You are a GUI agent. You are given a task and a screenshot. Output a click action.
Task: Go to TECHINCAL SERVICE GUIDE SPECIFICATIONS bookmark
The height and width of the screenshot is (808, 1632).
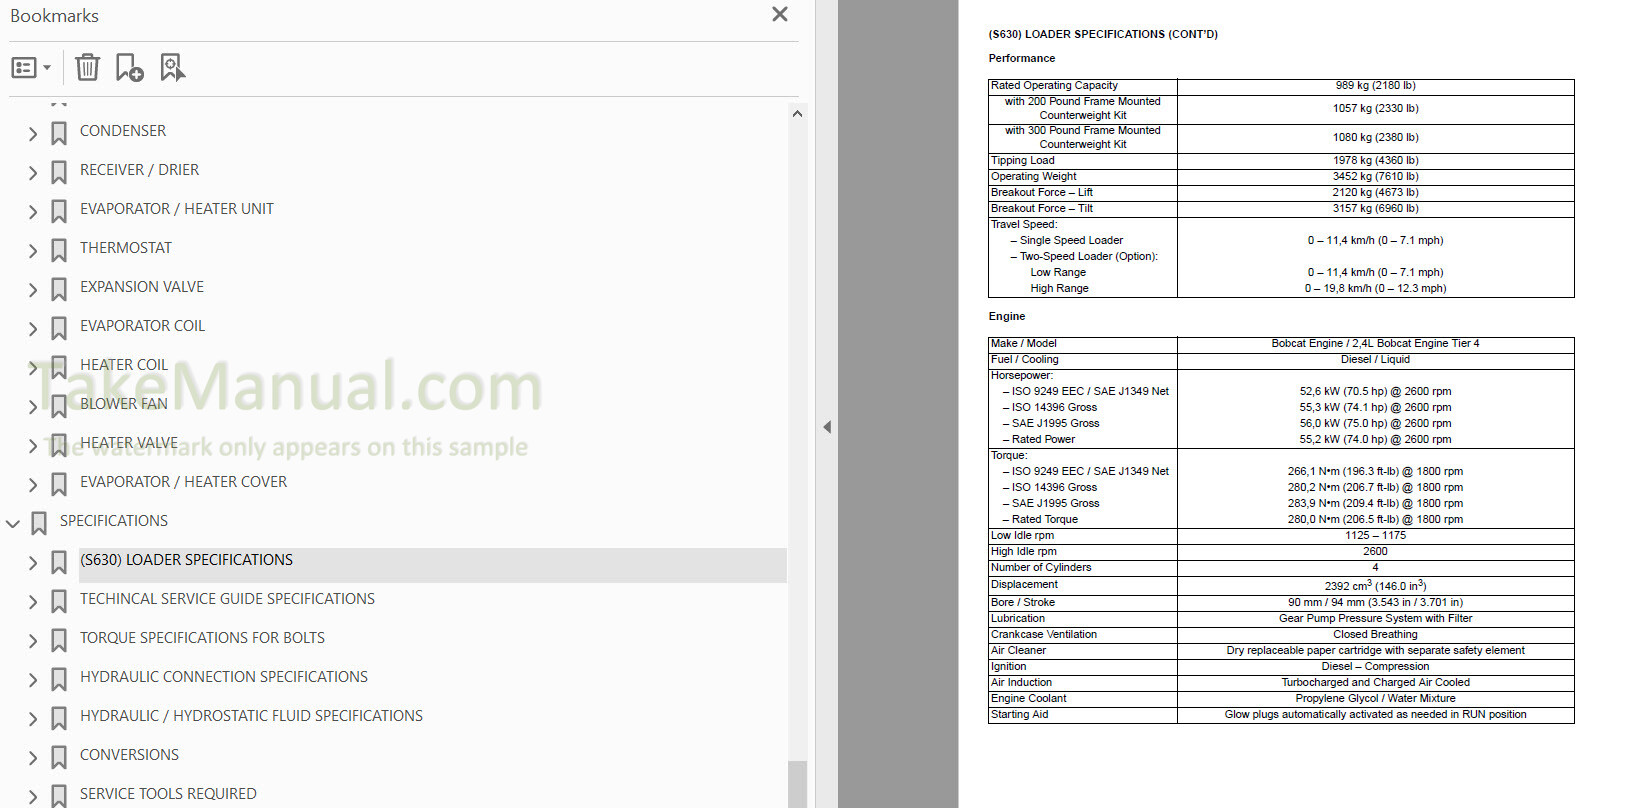click(227, 599)
